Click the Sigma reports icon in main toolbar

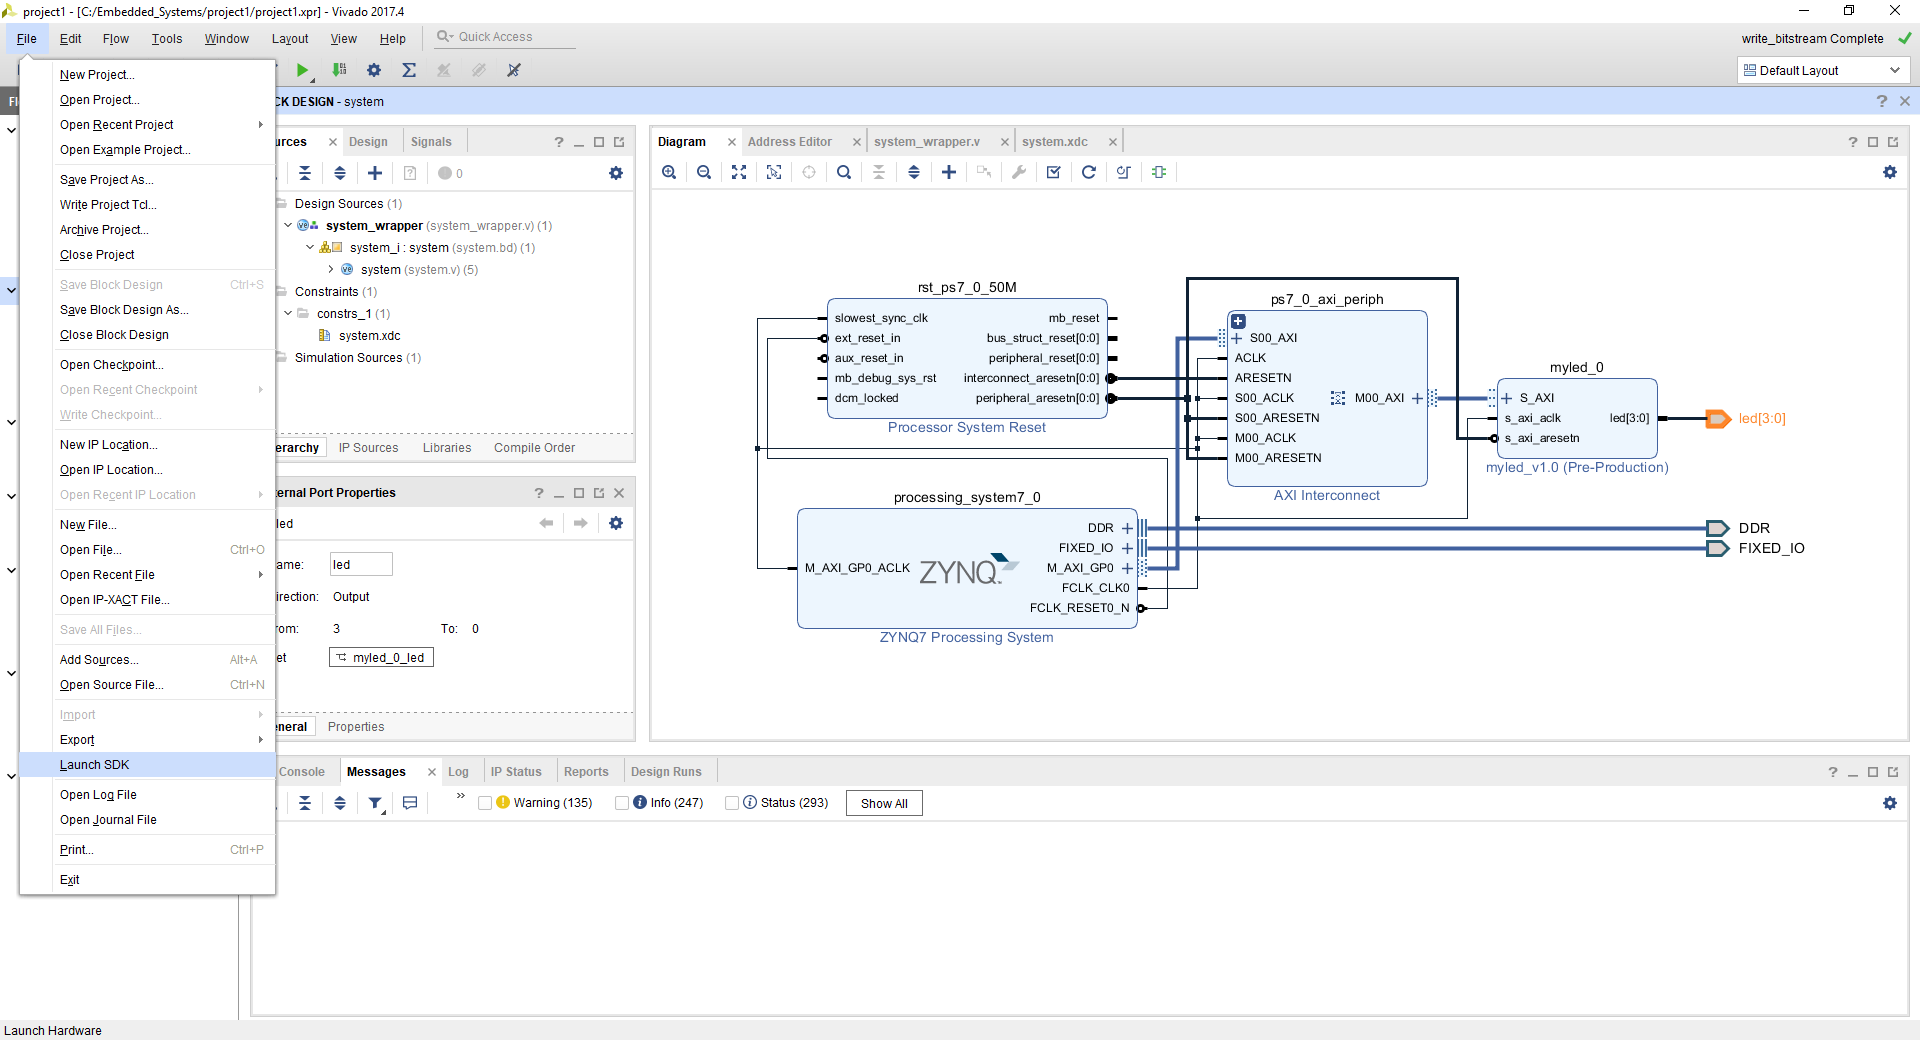click(x=409, y=70)
